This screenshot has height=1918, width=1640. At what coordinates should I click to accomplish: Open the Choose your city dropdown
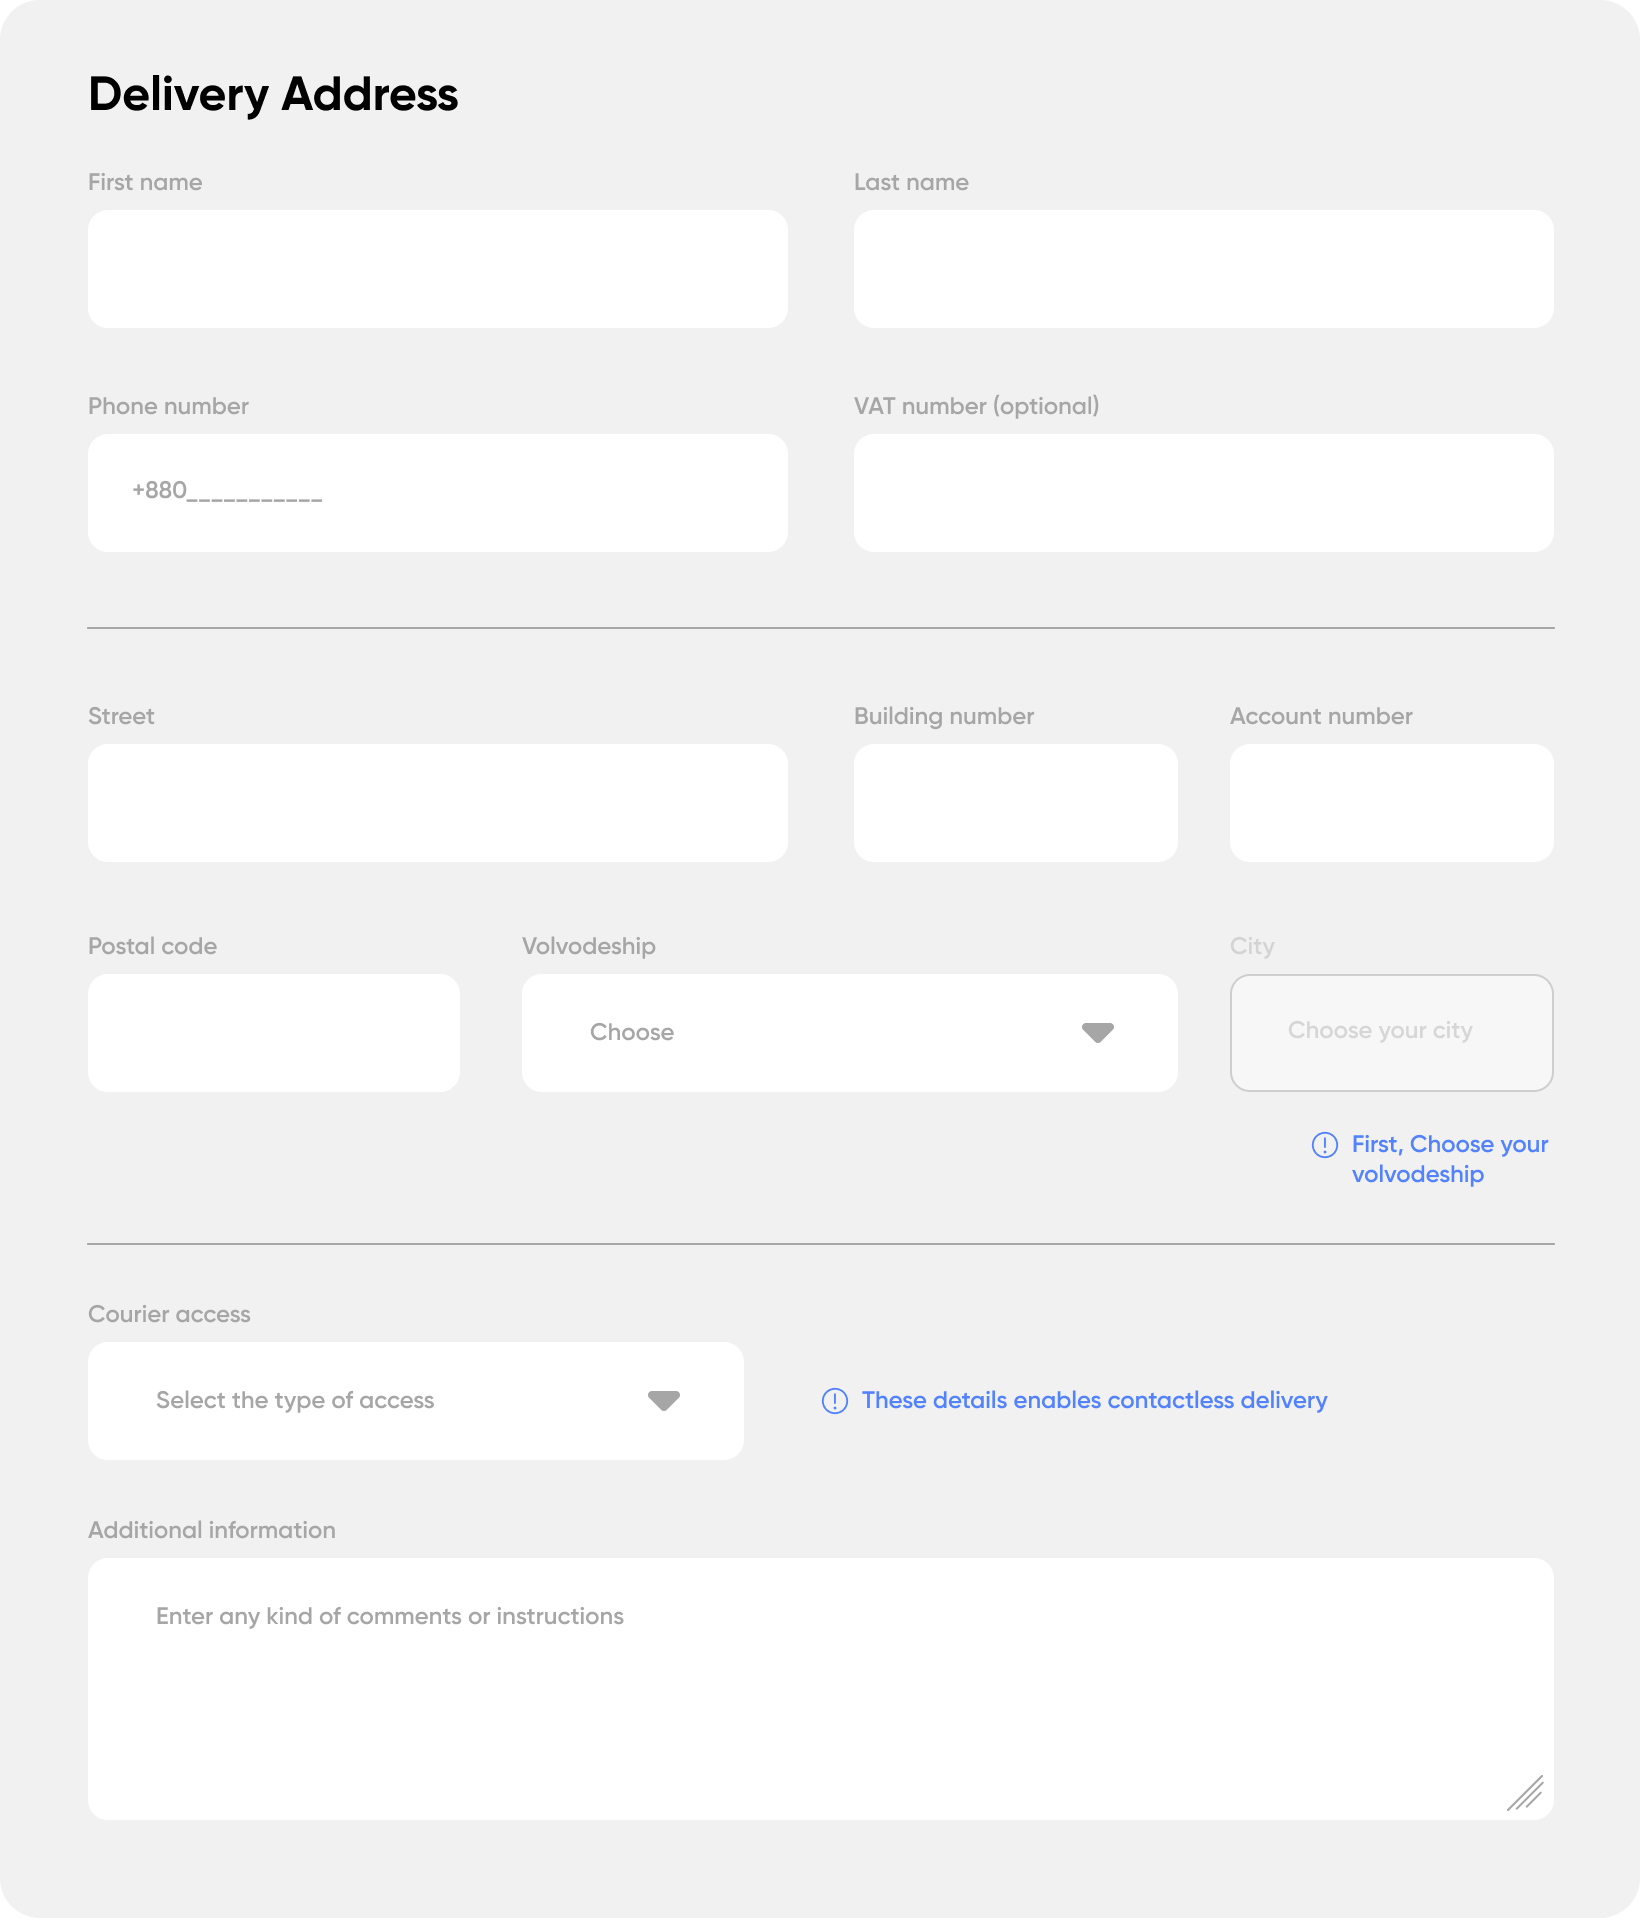1391,1033
